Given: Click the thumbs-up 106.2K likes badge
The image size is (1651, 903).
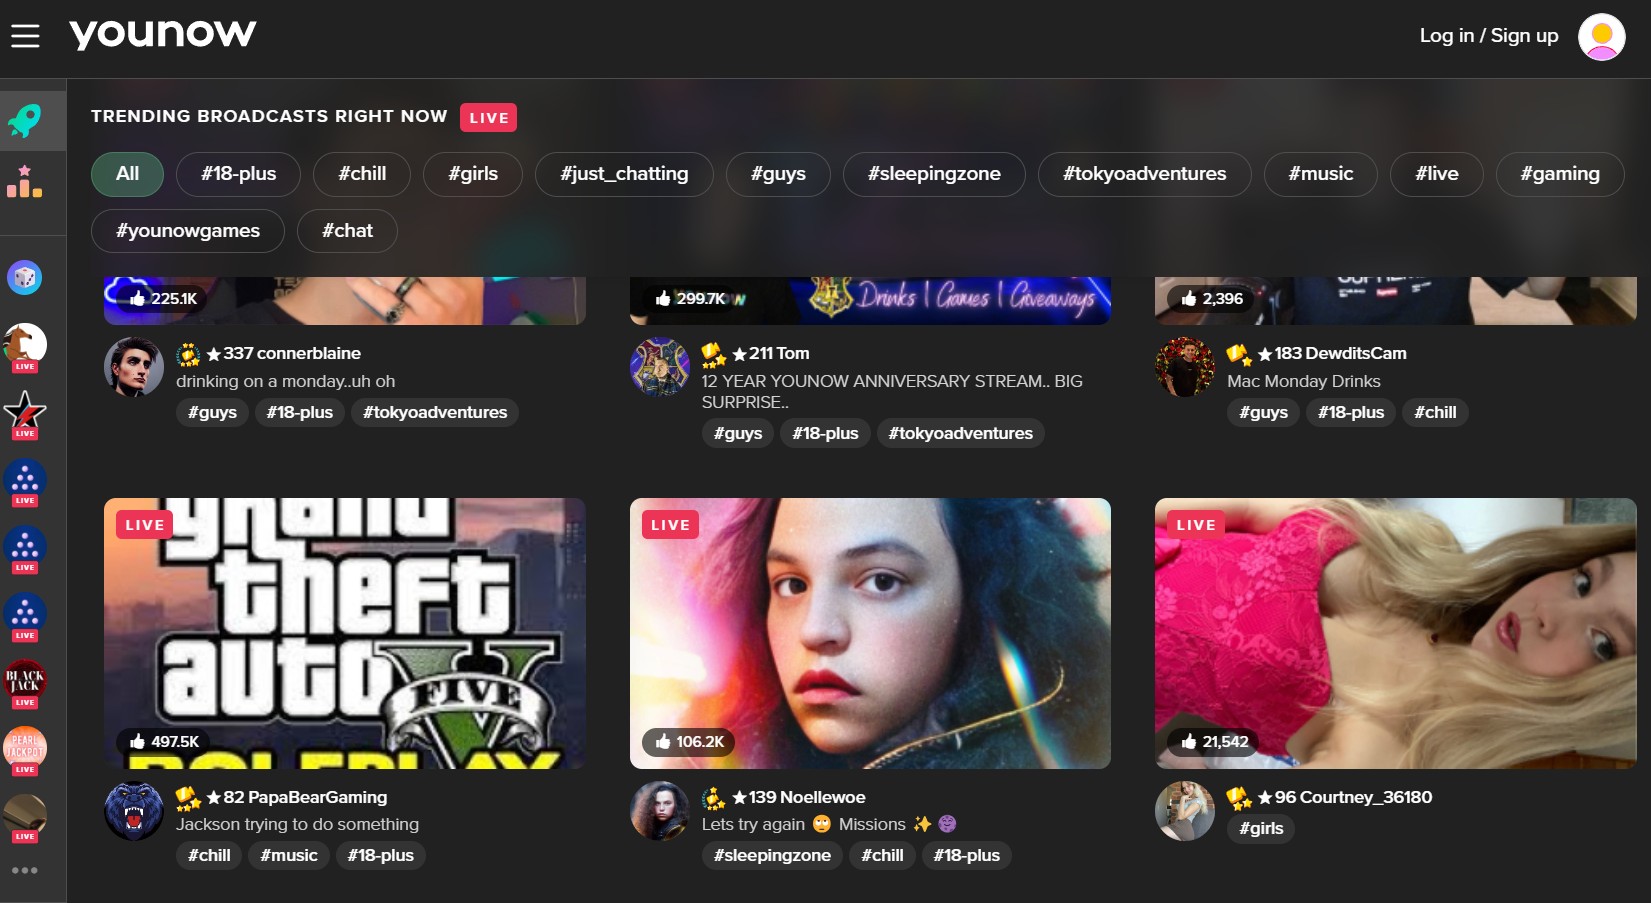Looking at the screenshot, I should pos(689,741).
